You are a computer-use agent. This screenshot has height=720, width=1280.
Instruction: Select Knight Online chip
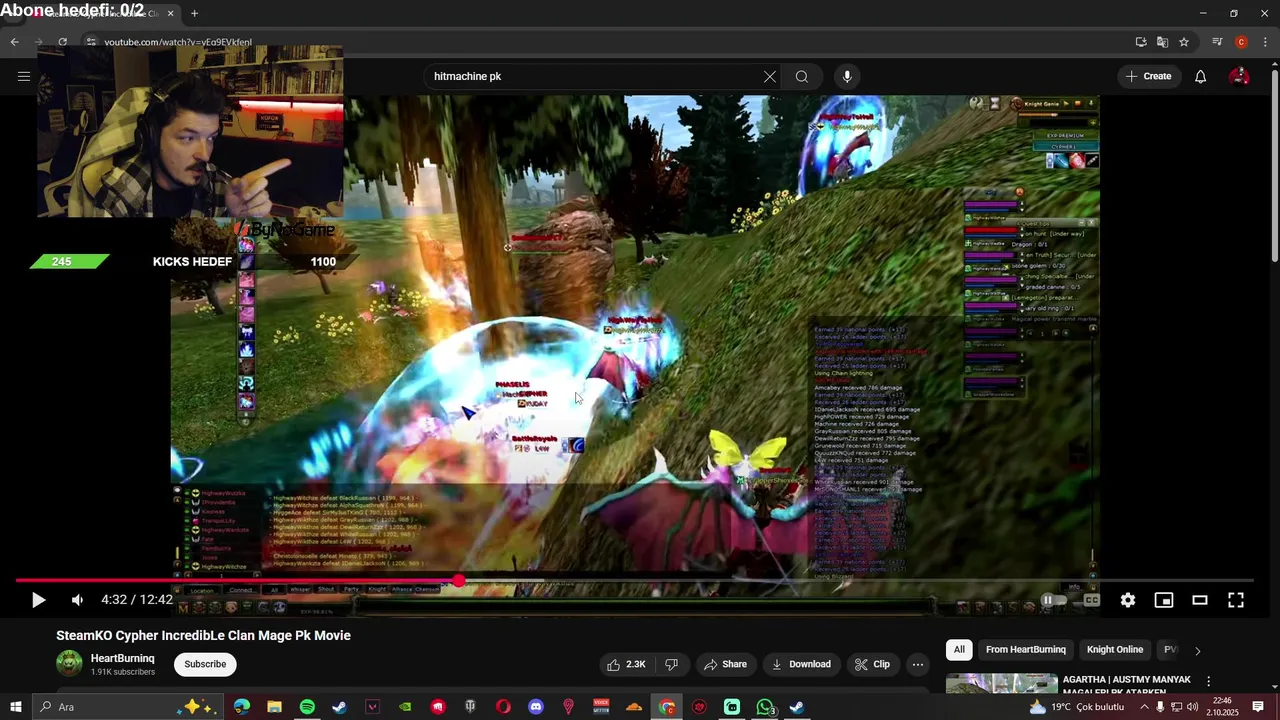pos(1115,650)
